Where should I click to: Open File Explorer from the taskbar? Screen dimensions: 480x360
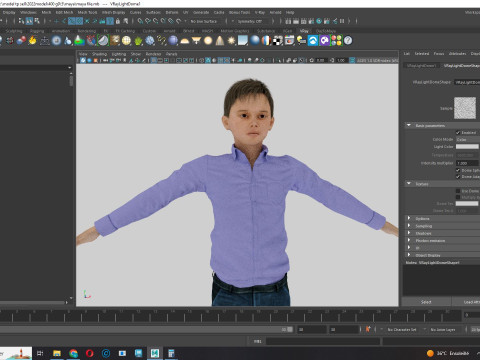coord(57,353)
